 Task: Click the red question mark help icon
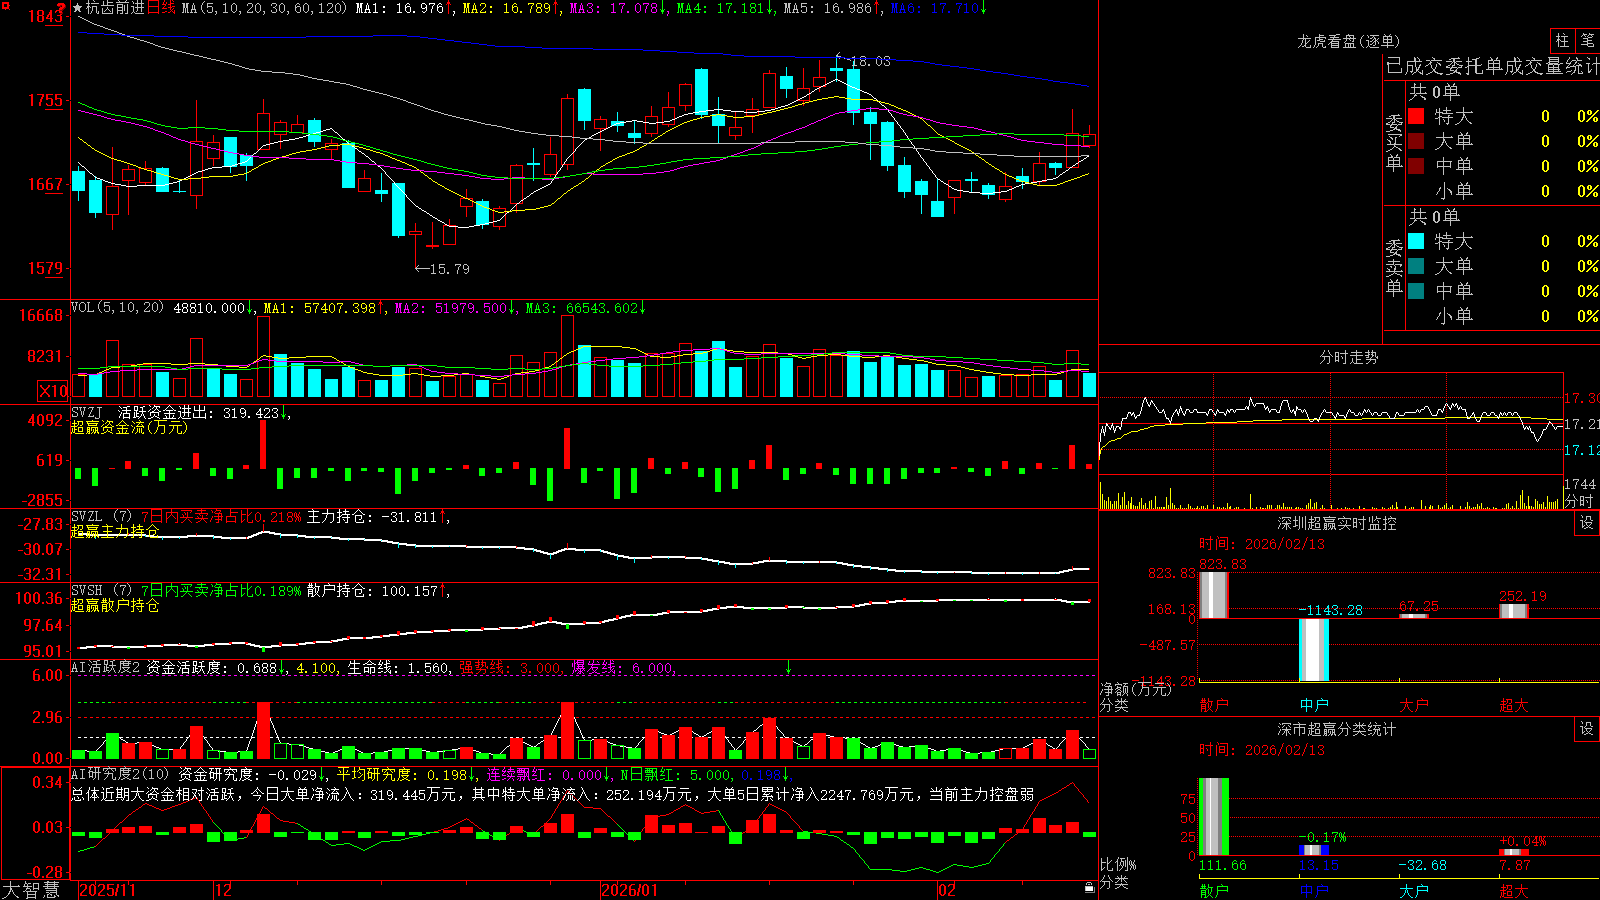coord(61,8)
